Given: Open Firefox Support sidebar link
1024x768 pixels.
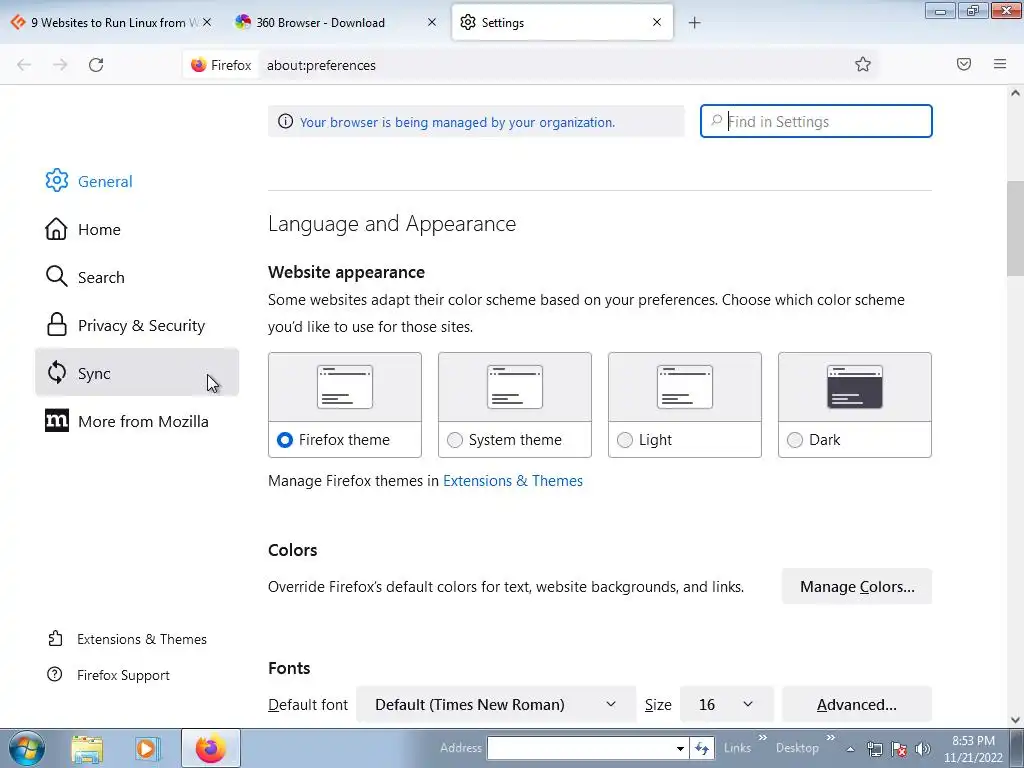Looking at the screenshot, I should pyautogui.click(x=123, y=675).
